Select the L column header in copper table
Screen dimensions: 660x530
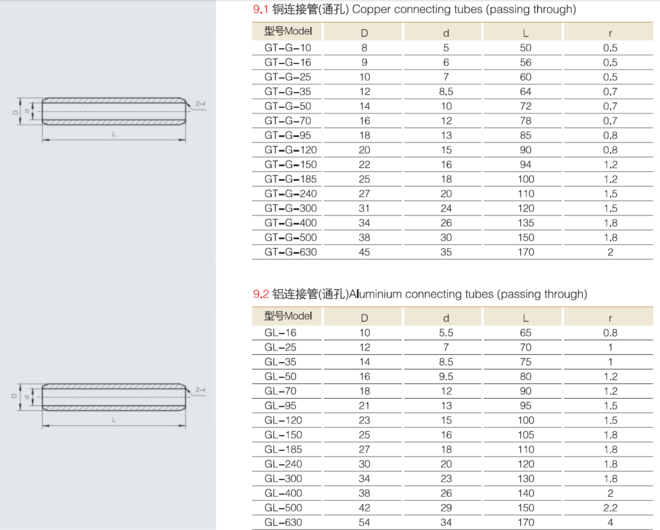[526, 32]
